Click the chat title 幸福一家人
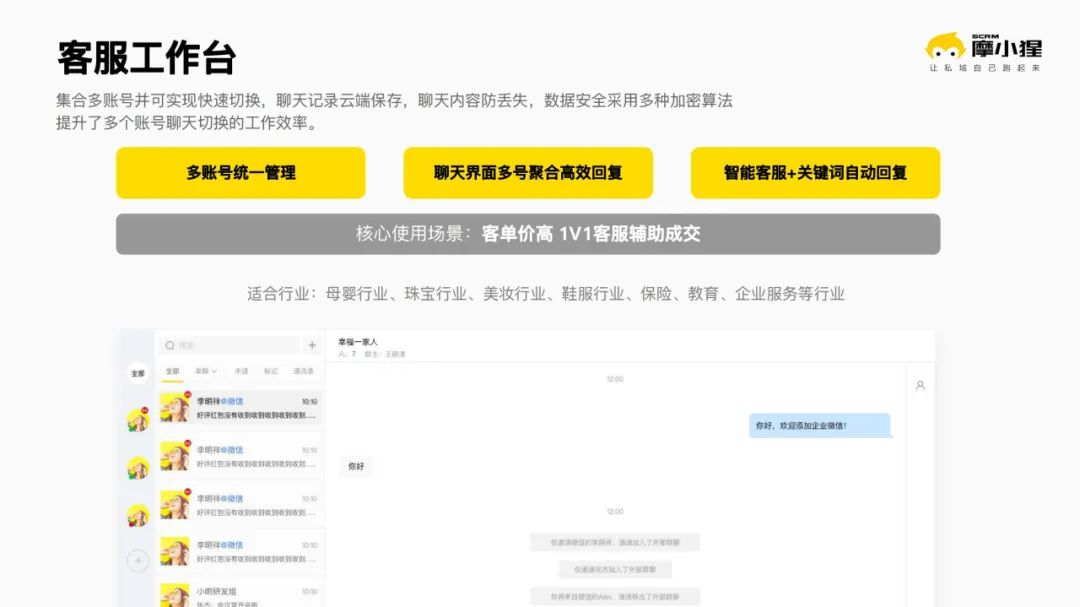Image resolution: width=1080 pixels, height=607 pixels. coord(357,342)
